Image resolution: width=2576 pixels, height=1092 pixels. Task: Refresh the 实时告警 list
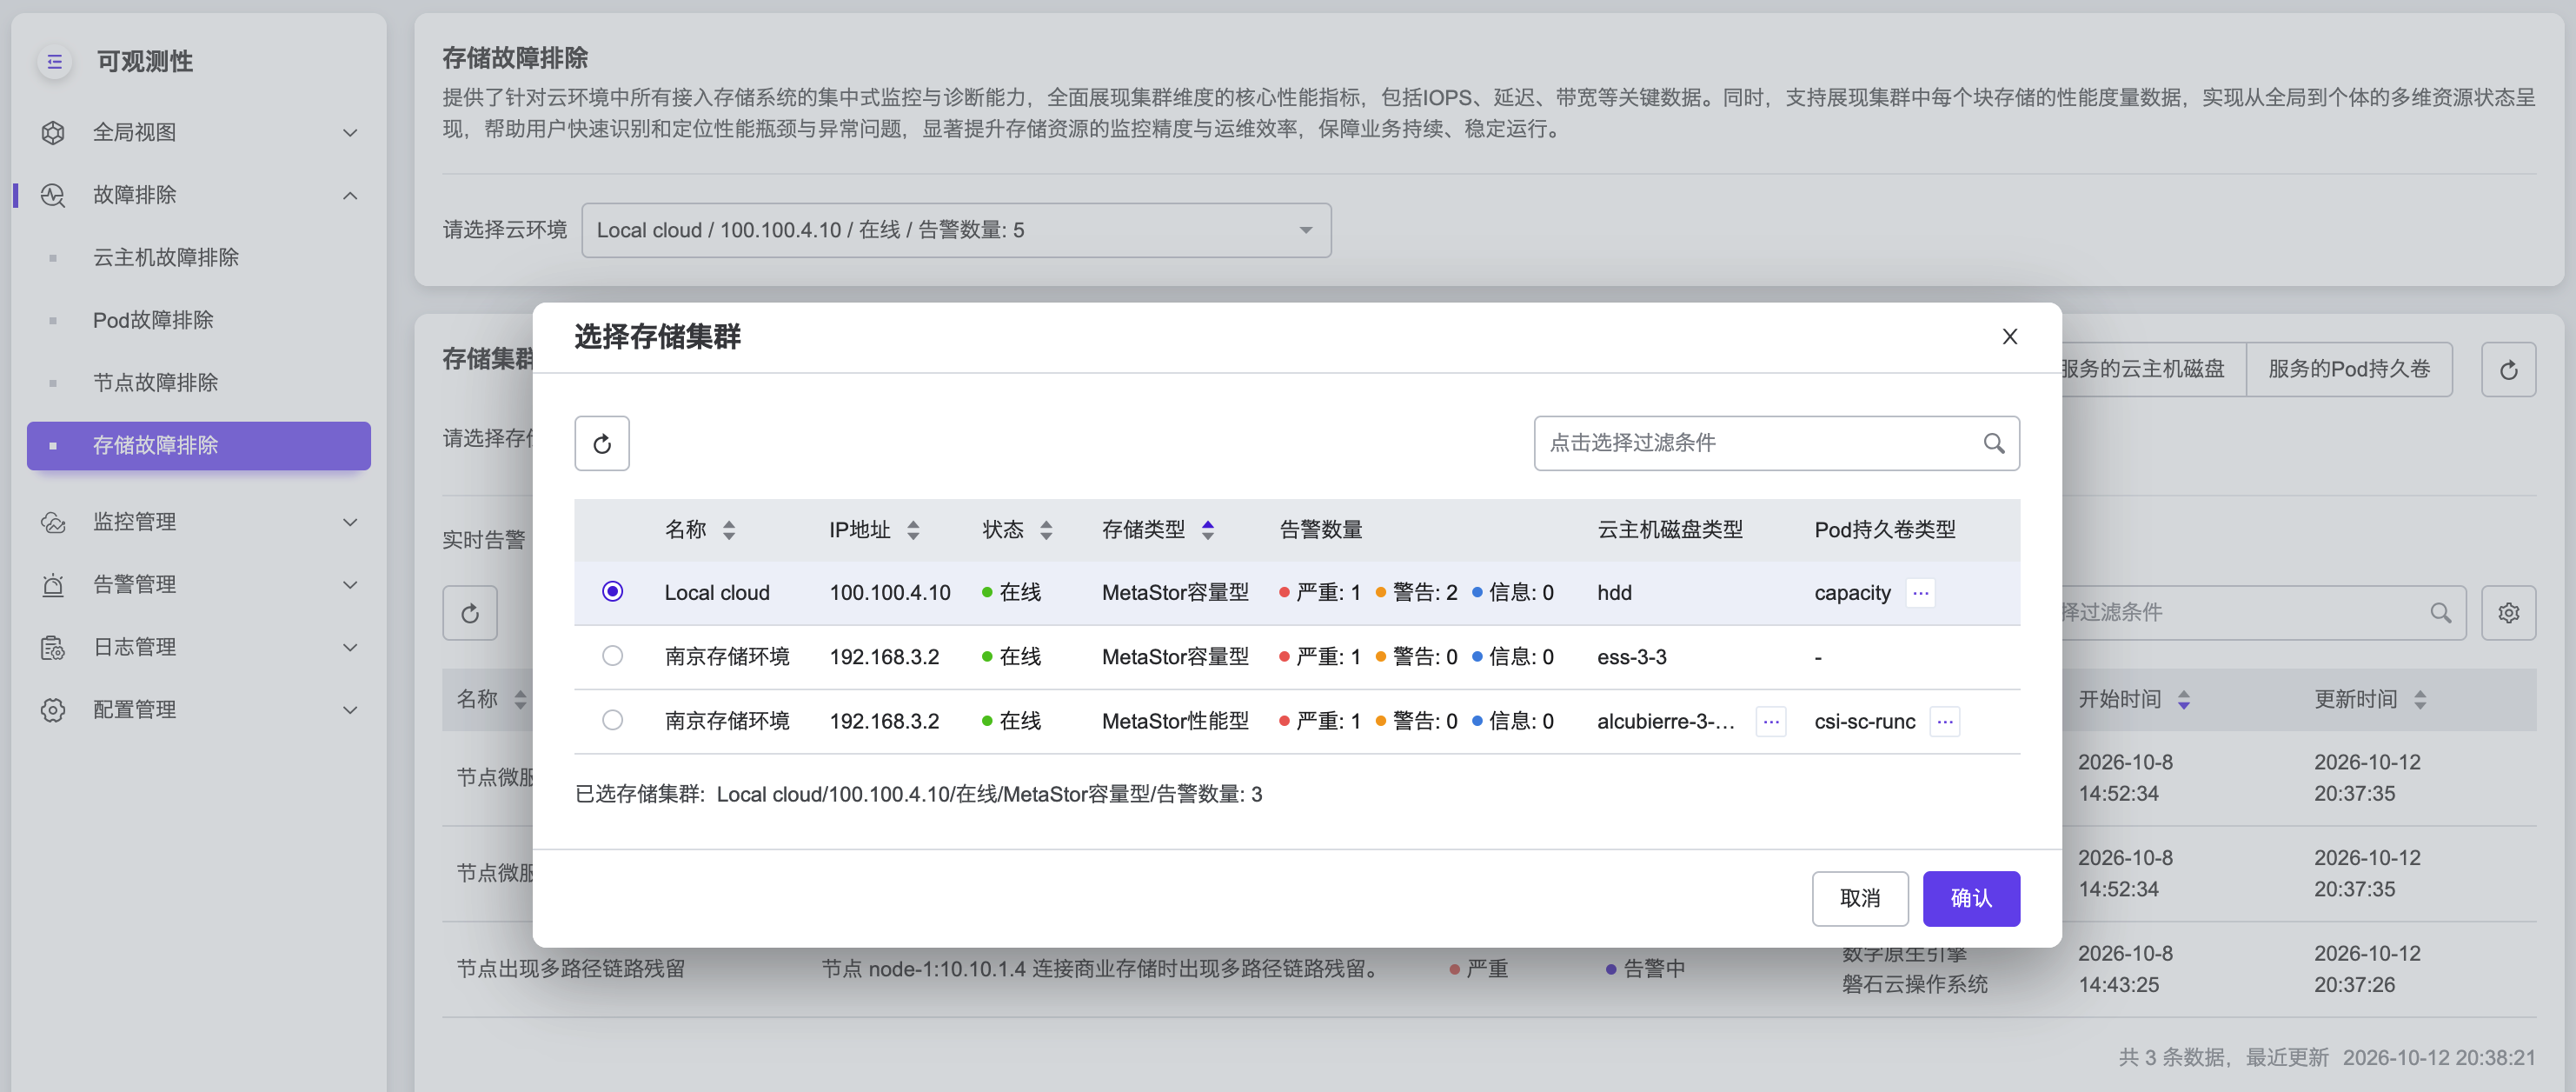470,613
